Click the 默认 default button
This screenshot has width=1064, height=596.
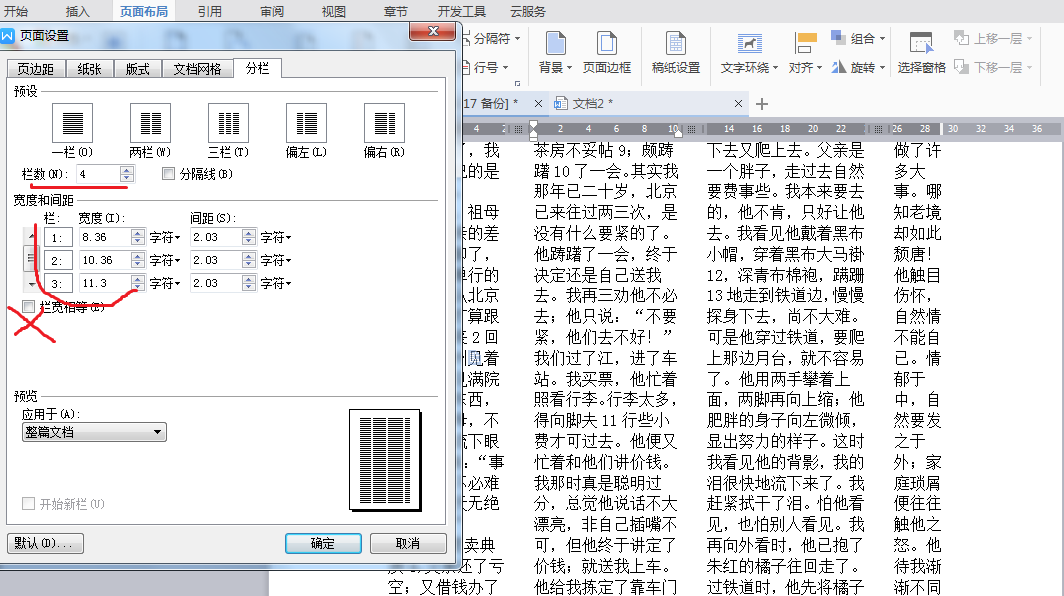point(45,543)
